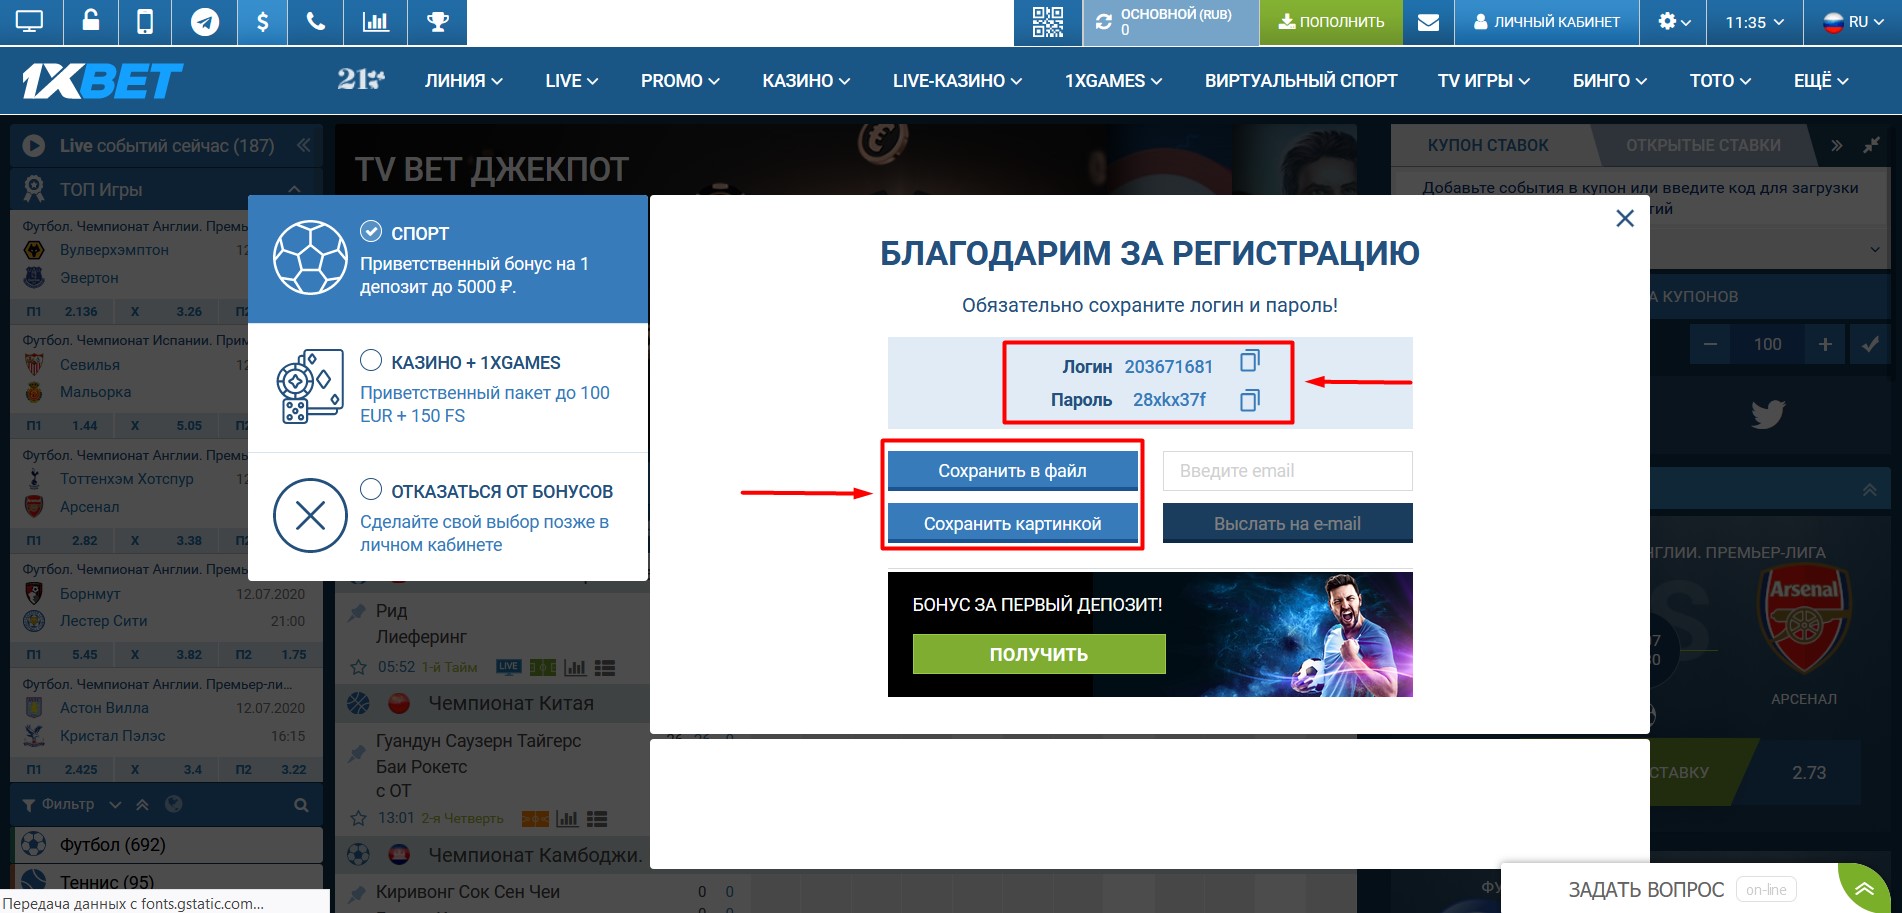The image size is (1902, 913).
Task: Favorite the Рид Лиеферинг match star
Action: [x=358, y=667]
